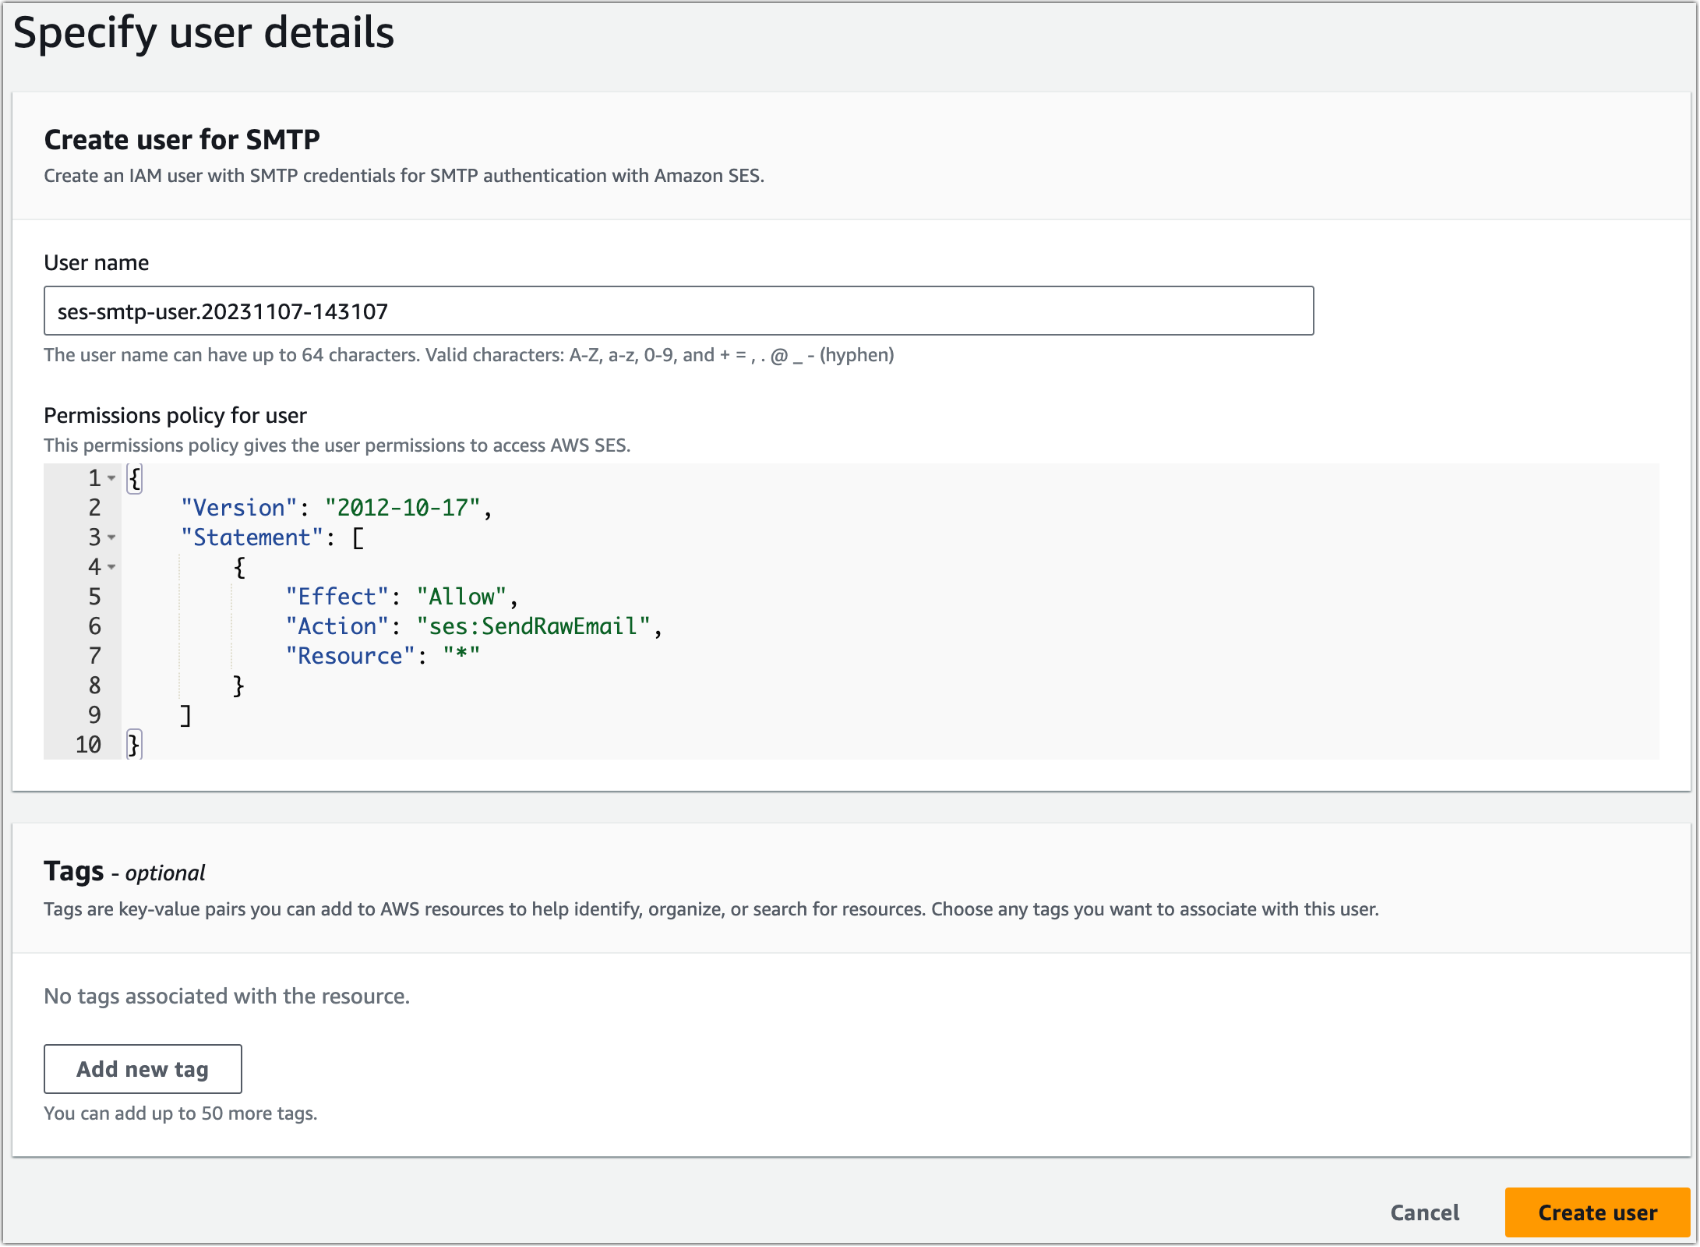1700x1247 pixels.
Task: Click the closing bracket on line 9
Action: (x=186, y=715)
